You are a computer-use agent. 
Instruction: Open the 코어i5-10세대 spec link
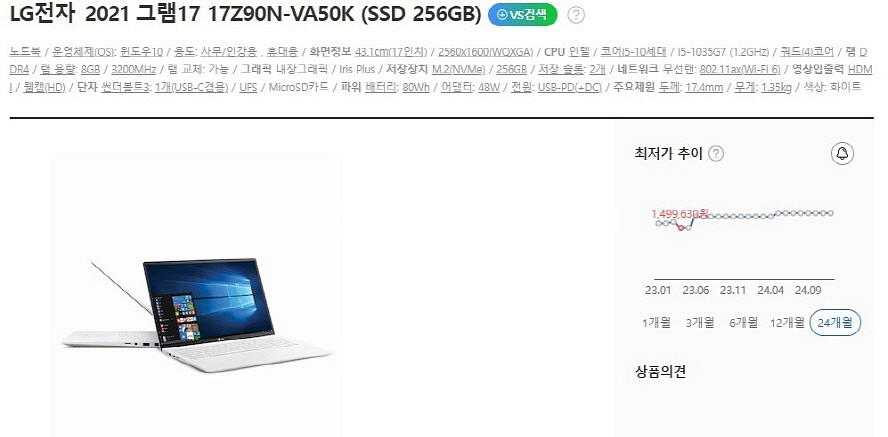(633, 52)
